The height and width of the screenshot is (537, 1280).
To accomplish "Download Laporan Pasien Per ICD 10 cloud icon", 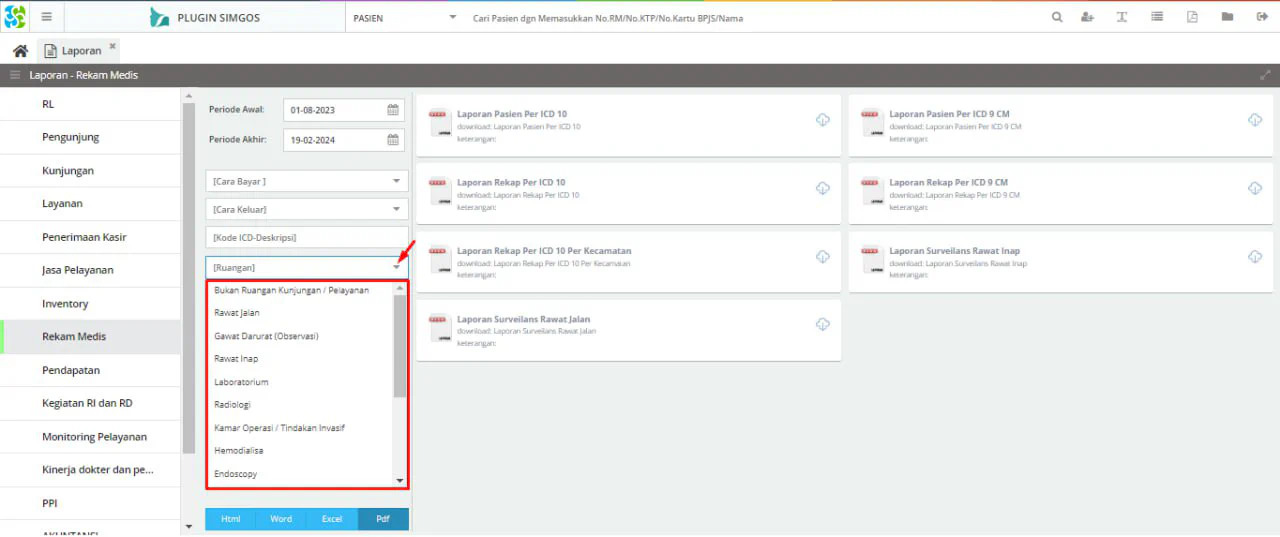I will (x=823, y=120).
